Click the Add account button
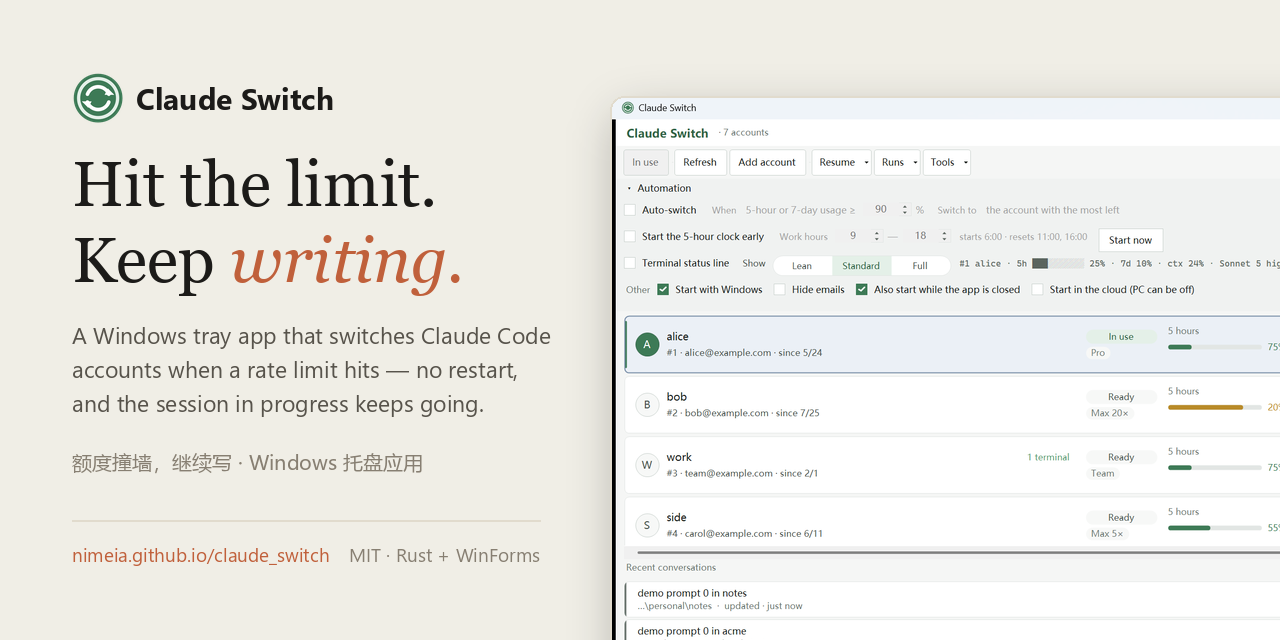The image size is (1280, 640). pyautogui.click(x=767, y=162)
